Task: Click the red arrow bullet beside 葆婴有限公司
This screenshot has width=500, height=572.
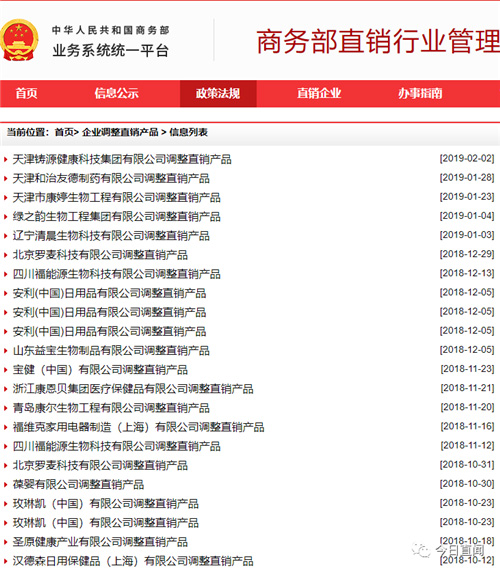Action: 5,485
